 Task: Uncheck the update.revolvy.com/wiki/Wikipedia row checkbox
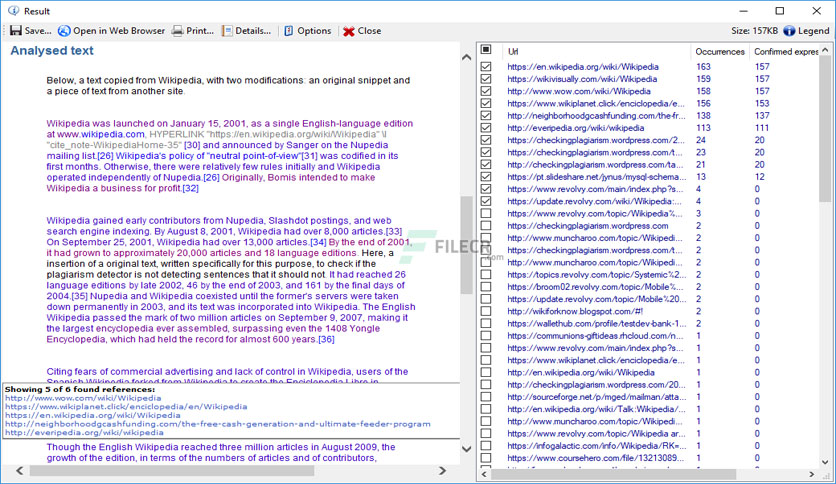[x=486, y=201]
